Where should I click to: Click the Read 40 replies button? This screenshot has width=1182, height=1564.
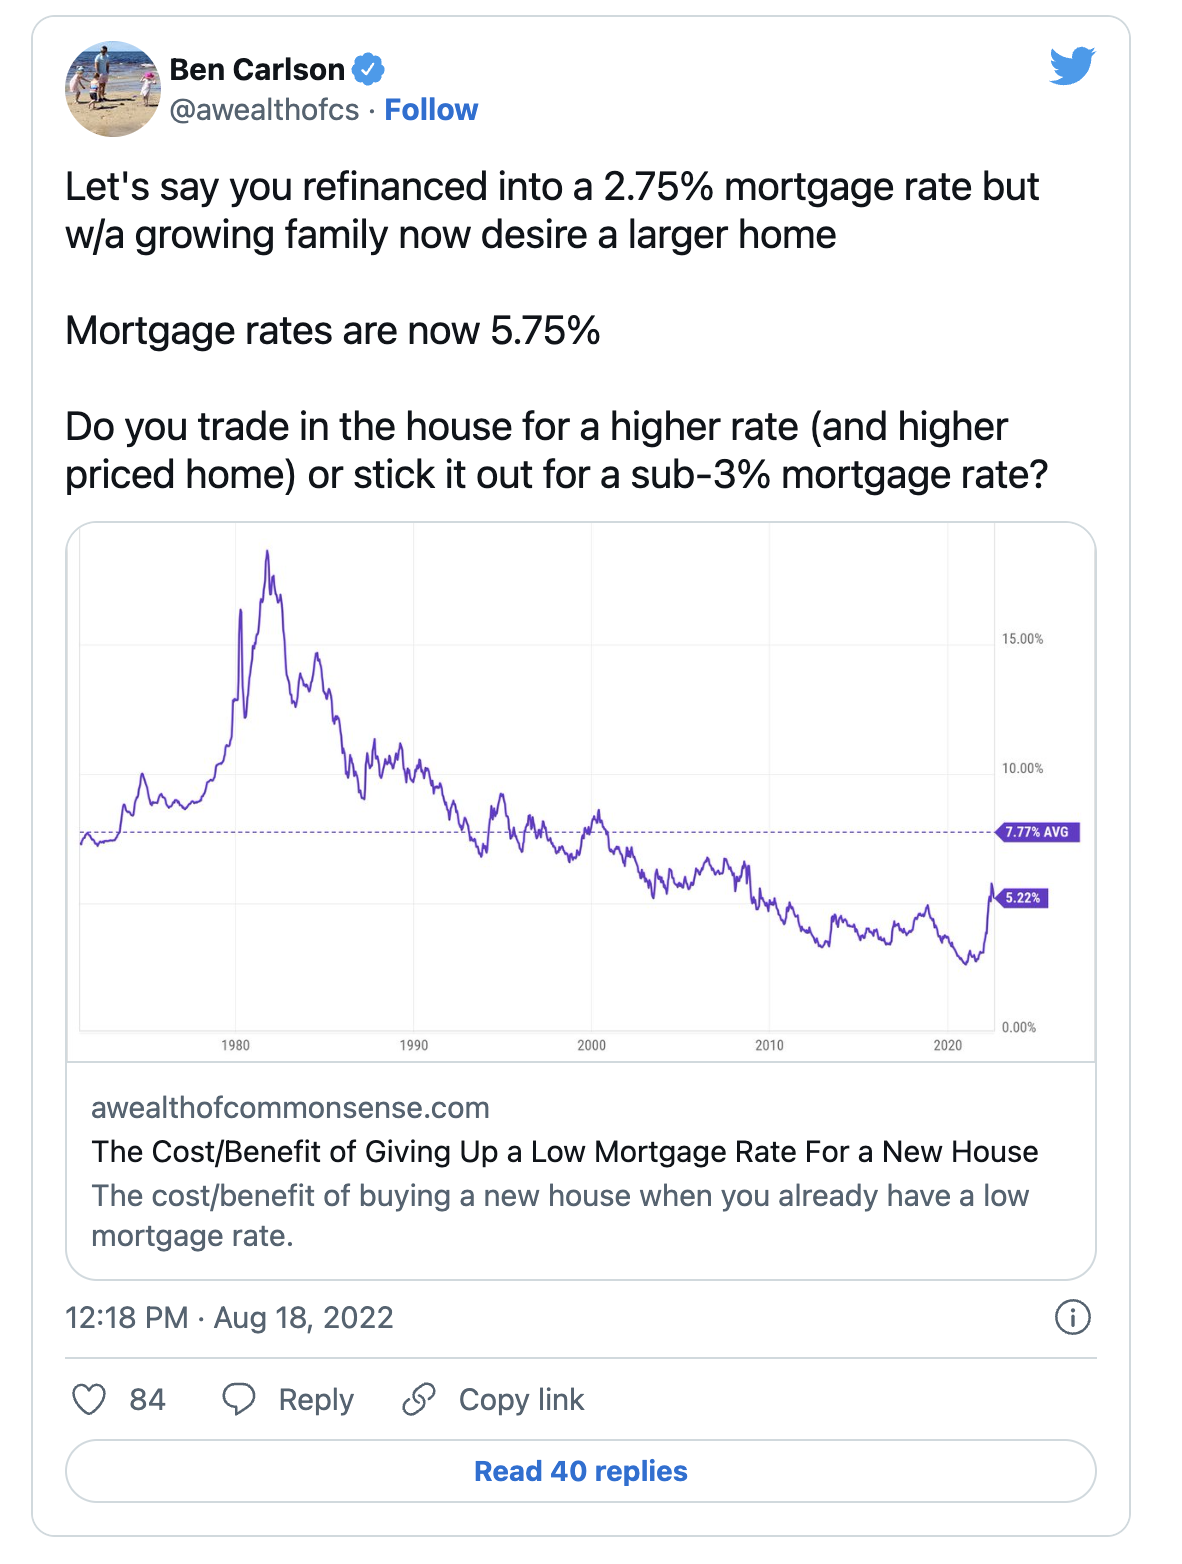point(581,1471)
